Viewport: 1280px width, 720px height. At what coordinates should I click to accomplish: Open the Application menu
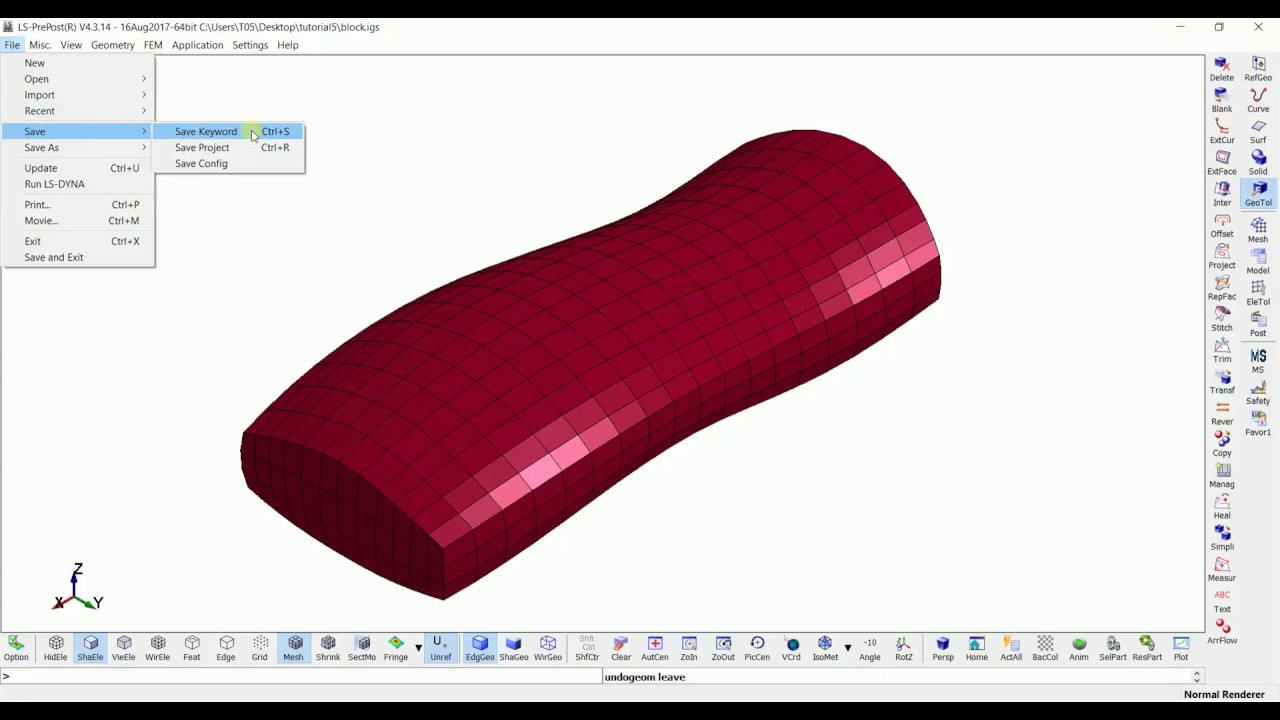point(197,45)
